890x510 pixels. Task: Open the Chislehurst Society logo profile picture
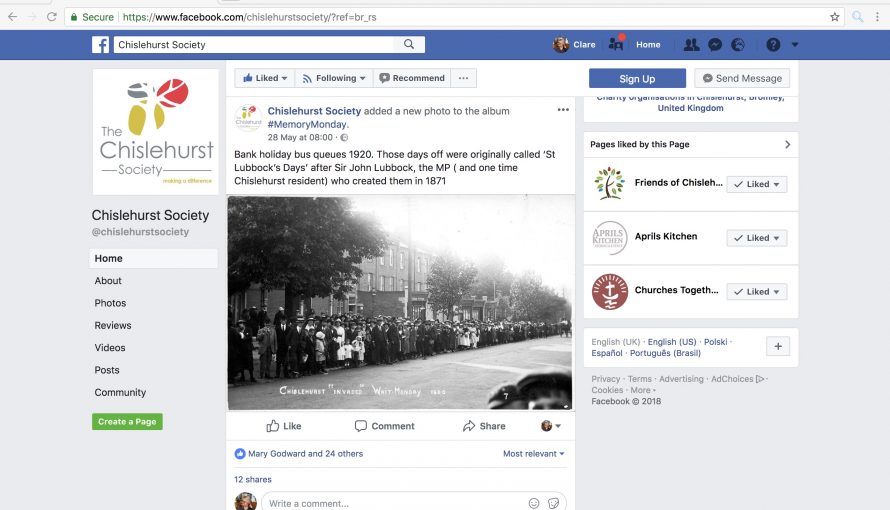(156, 132)
